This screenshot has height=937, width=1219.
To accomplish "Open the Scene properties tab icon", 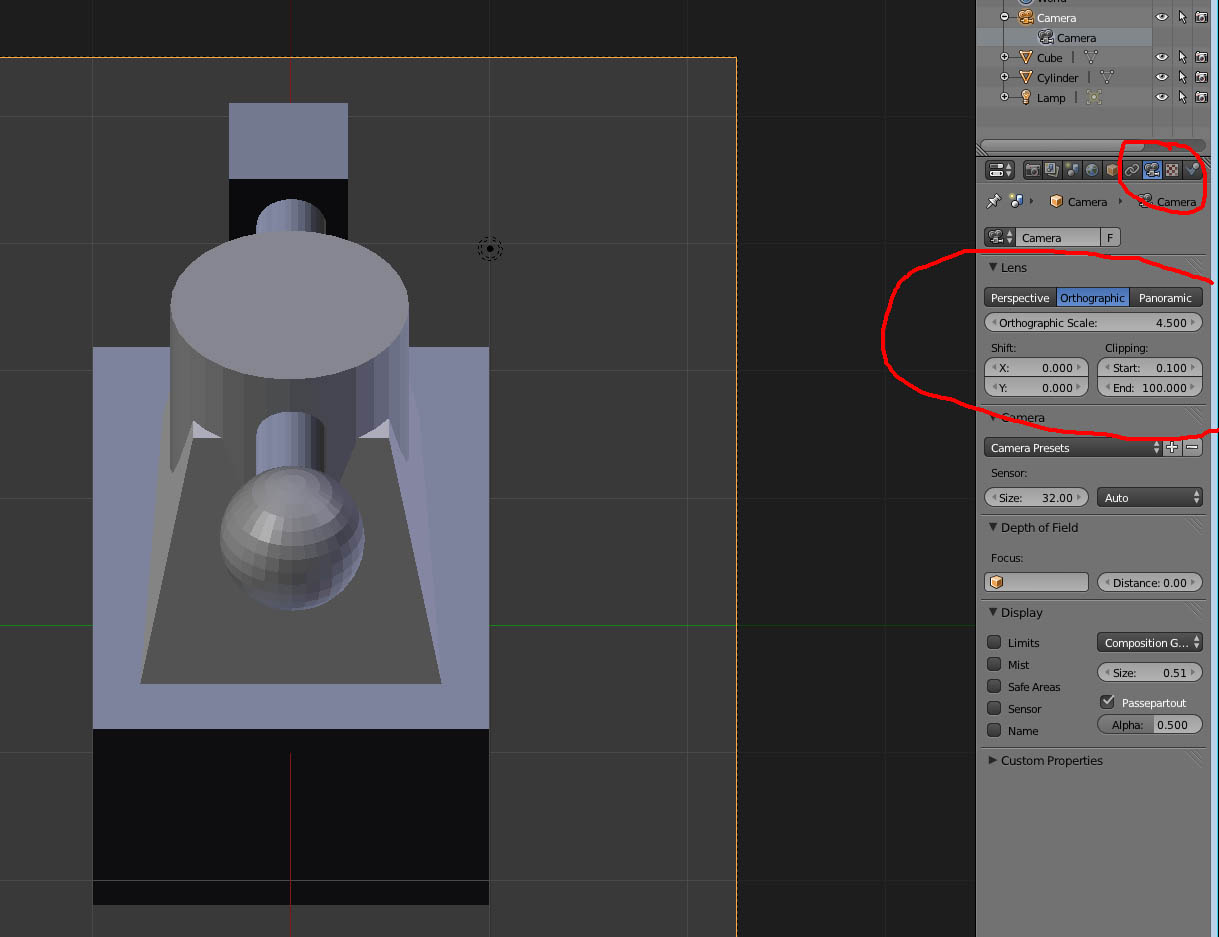I will tap(1072, 170).
